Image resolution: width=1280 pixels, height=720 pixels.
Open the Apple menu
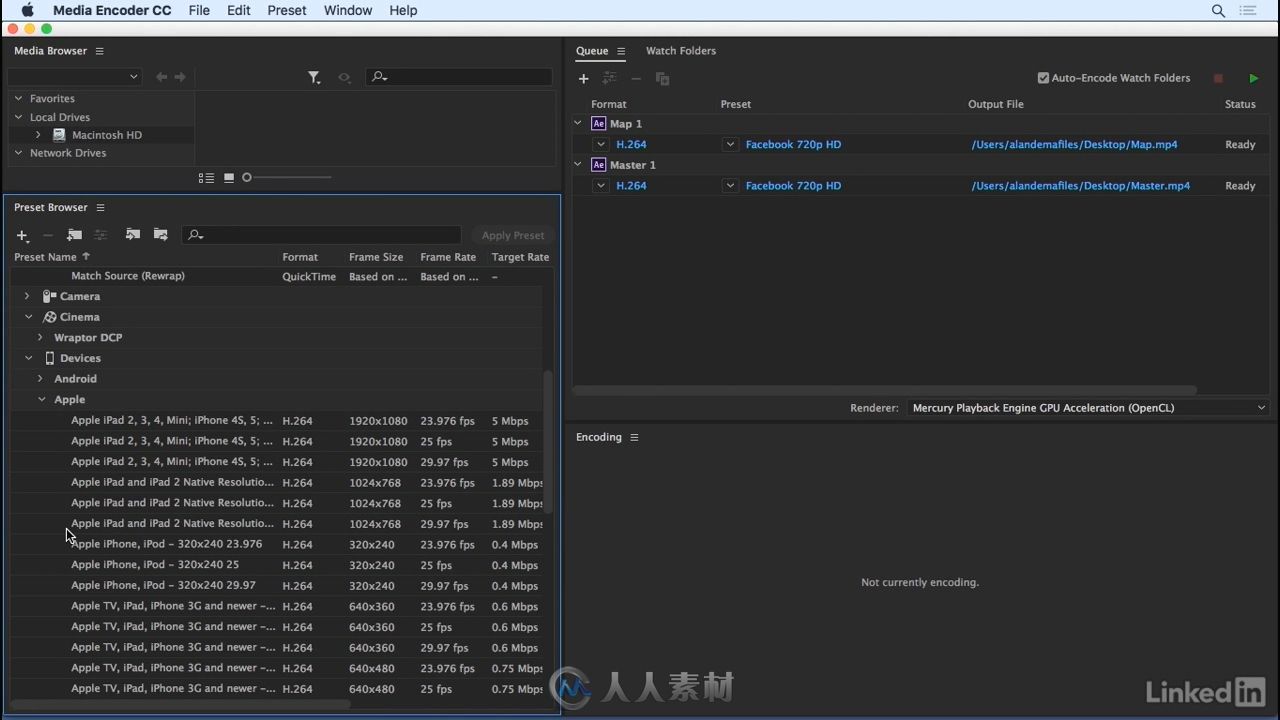point(28,10)
